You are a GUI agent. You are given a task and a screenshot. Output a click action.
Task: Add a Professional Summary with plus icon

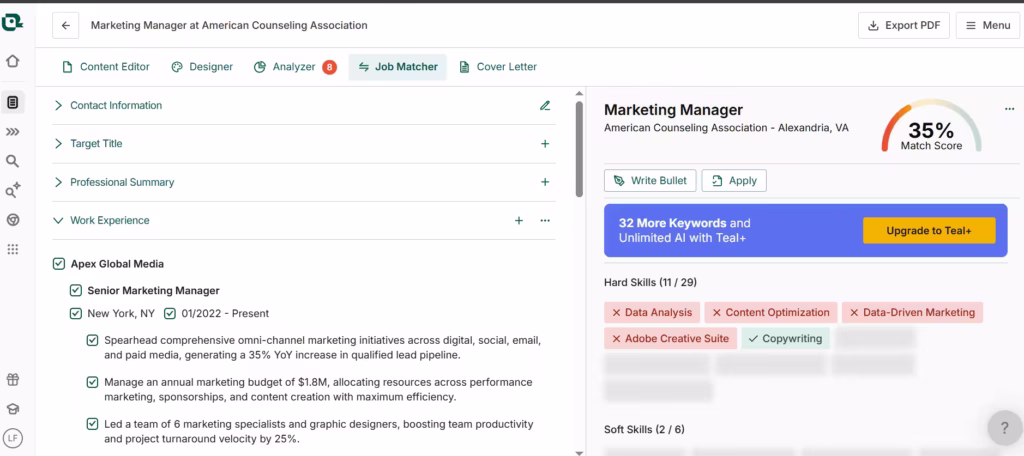pos(545,182)
